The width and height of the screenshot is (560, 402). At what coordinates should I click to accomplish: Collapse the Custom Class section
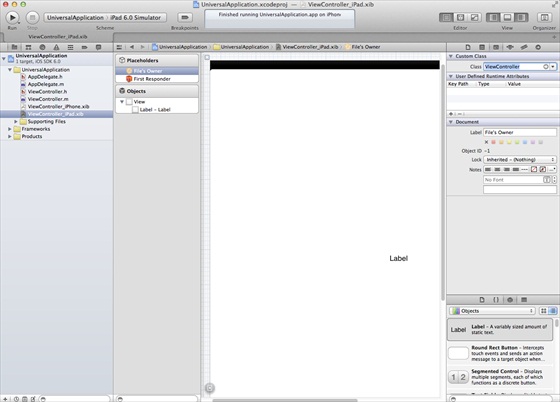click(x=451, y=56)
